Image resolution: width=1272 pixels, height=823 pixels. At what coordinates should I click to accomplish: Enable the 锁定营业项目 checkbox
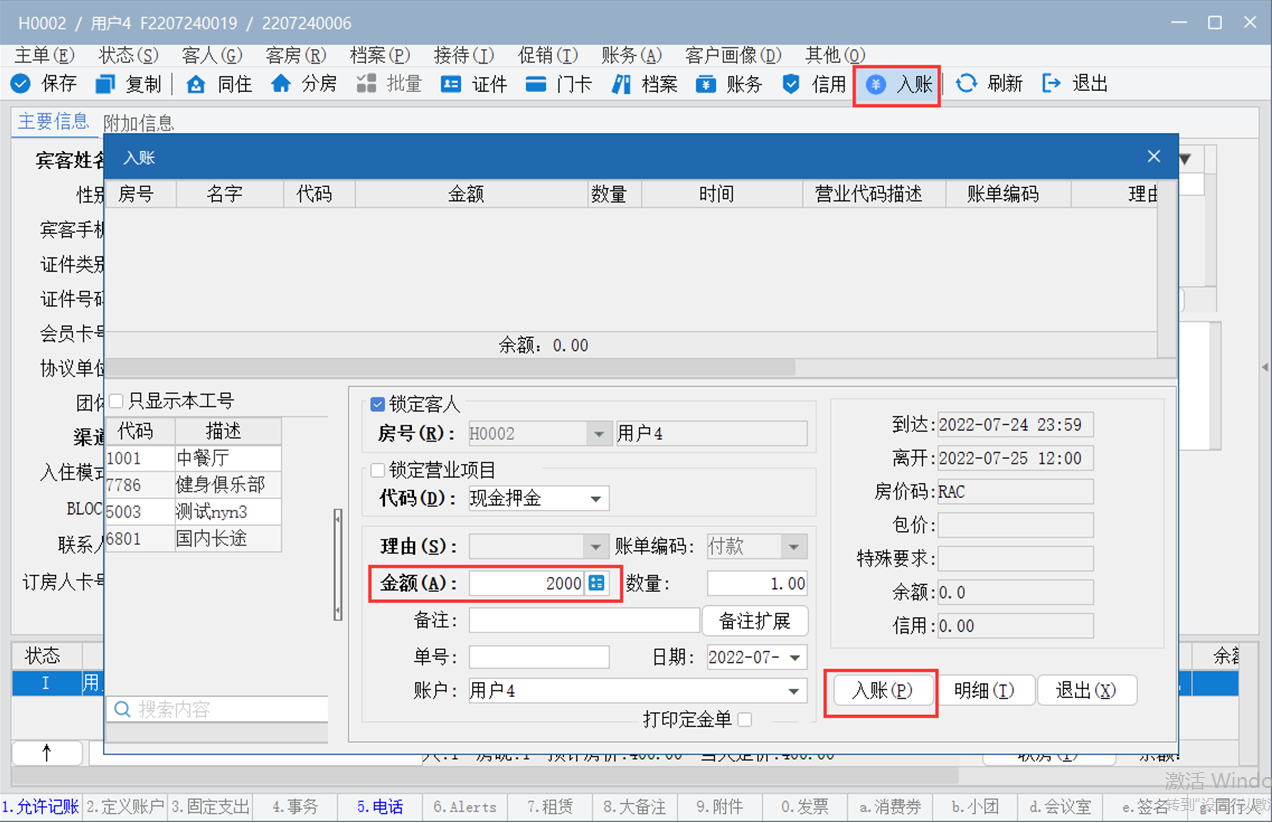tap(377, 470)
